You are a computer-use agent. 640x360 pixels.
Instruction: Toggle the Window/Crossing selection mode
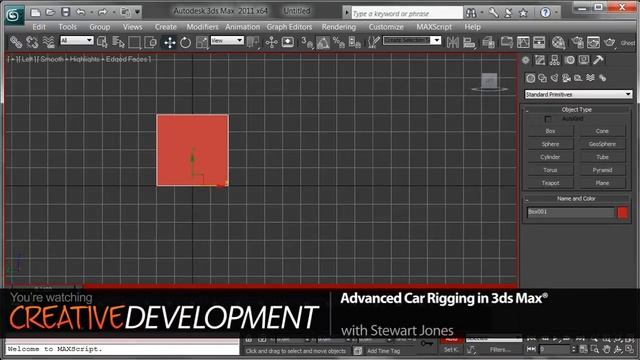(151, 42)
